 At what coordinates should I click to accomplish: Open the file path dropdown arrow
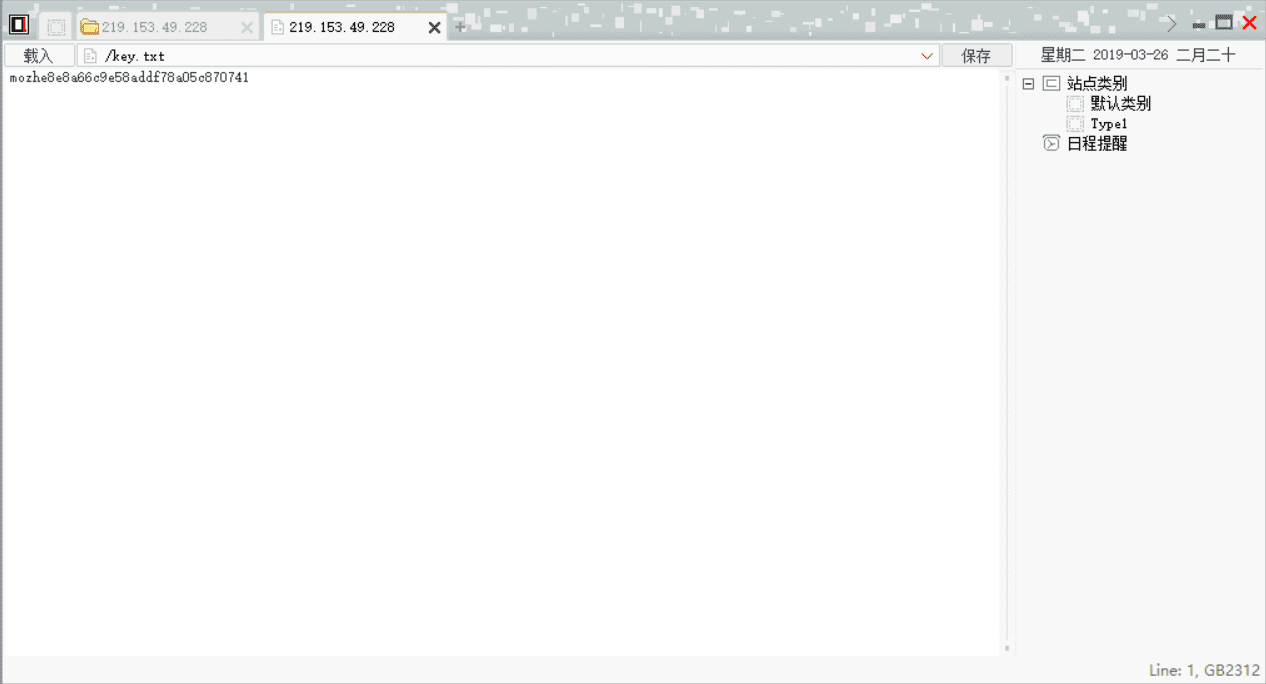tap(927, 56)
